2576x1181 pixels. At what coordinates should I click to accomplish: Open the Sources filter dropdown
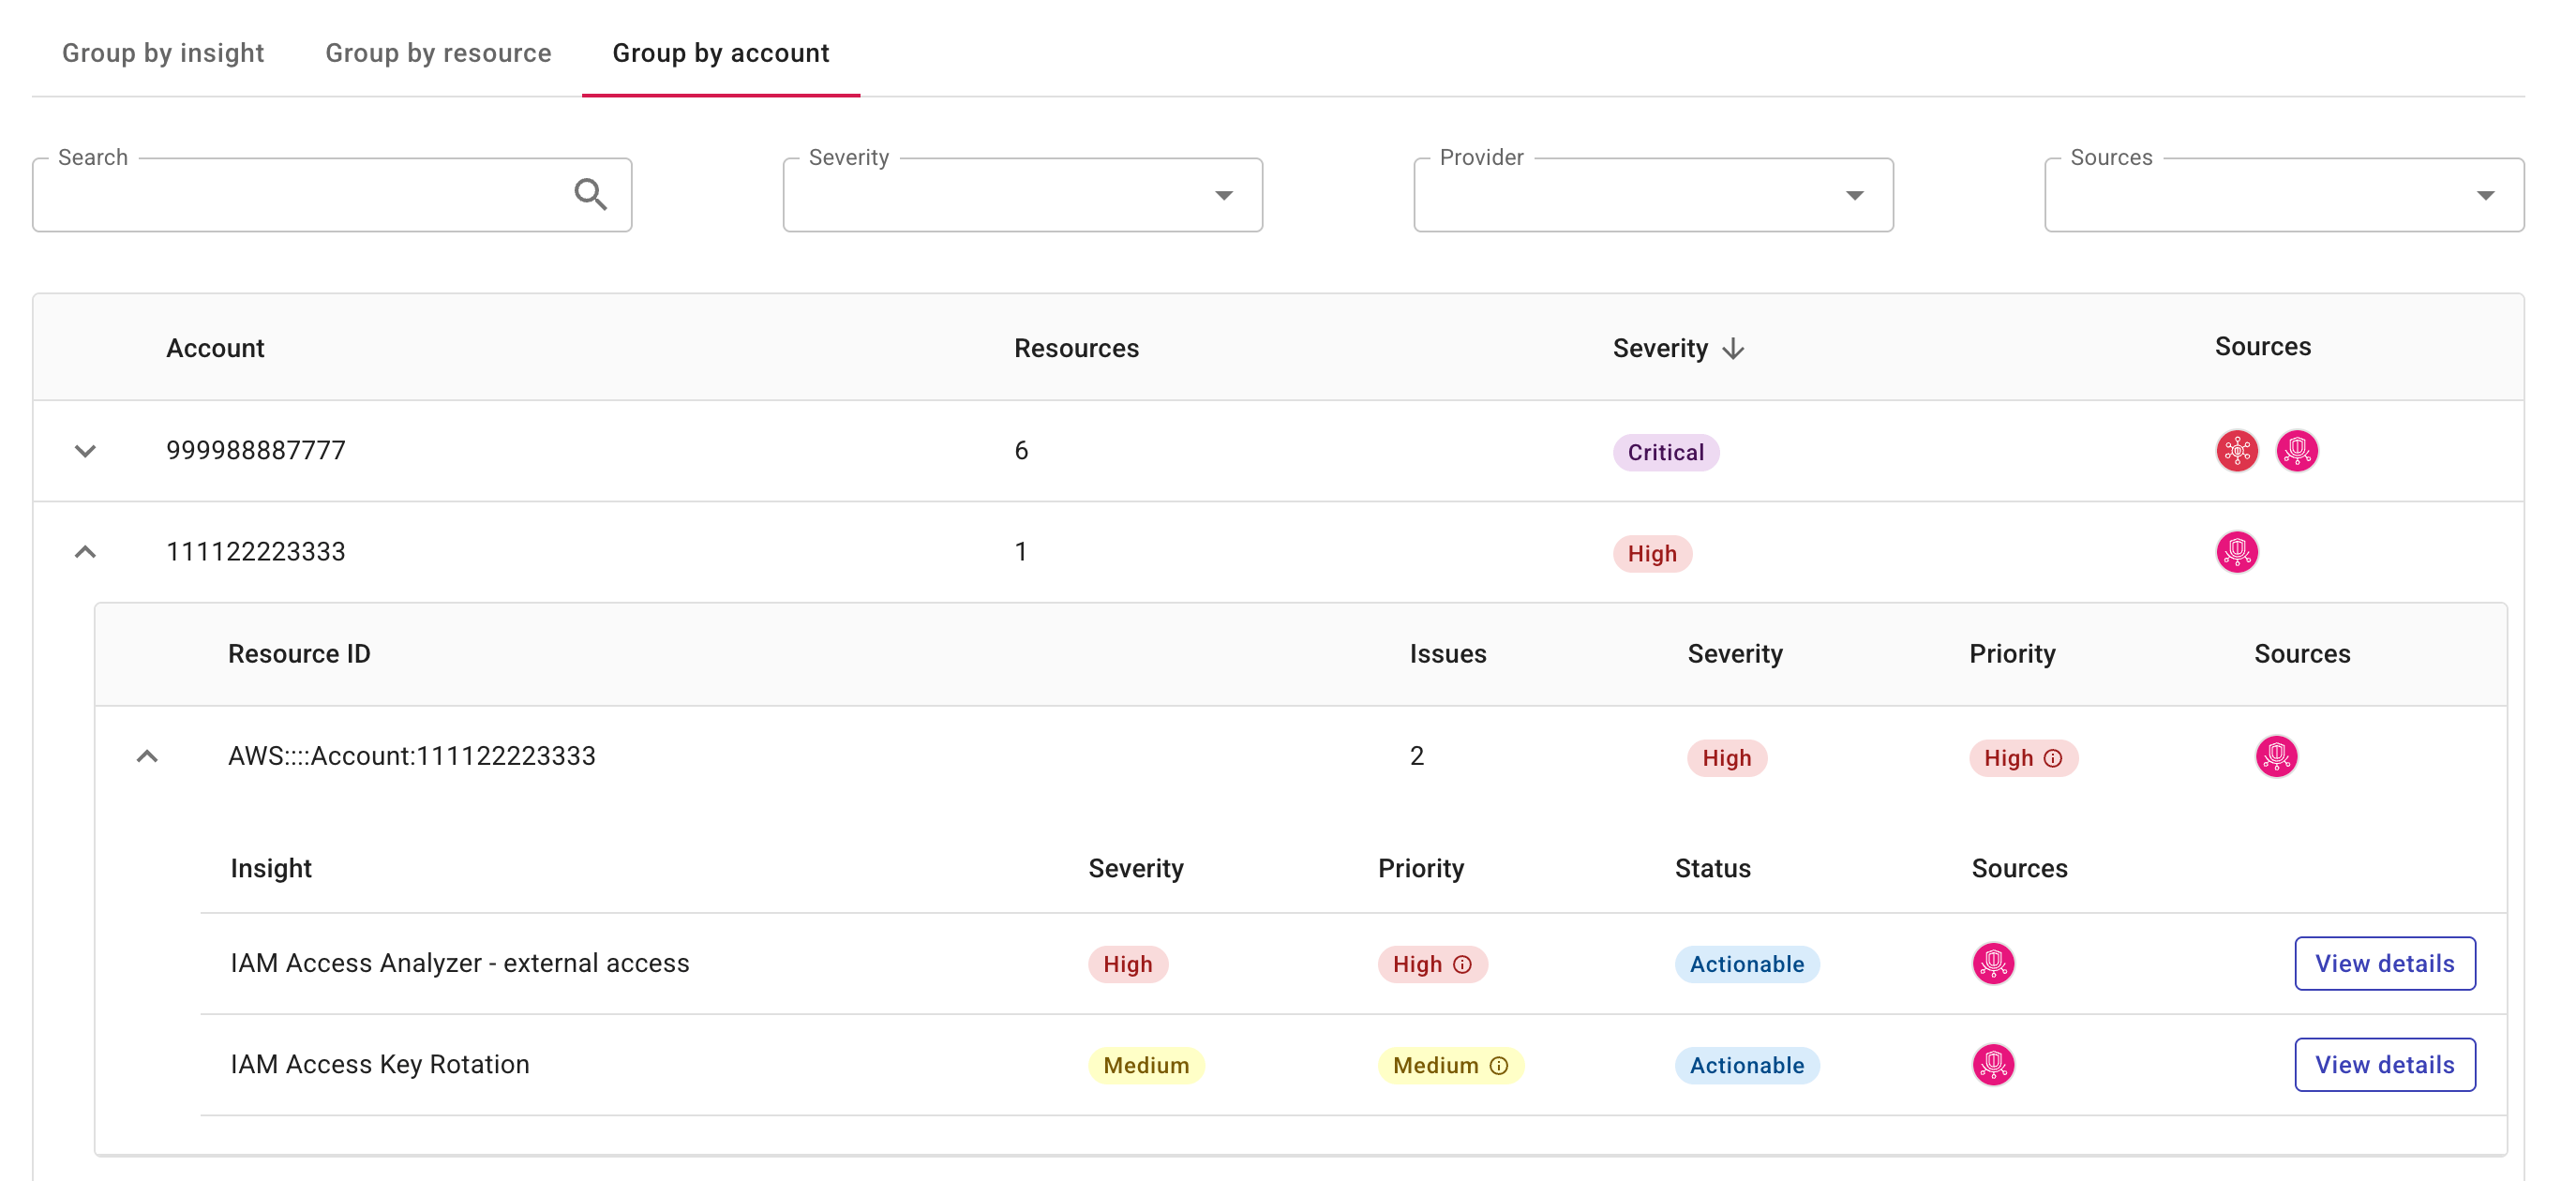2283,195
